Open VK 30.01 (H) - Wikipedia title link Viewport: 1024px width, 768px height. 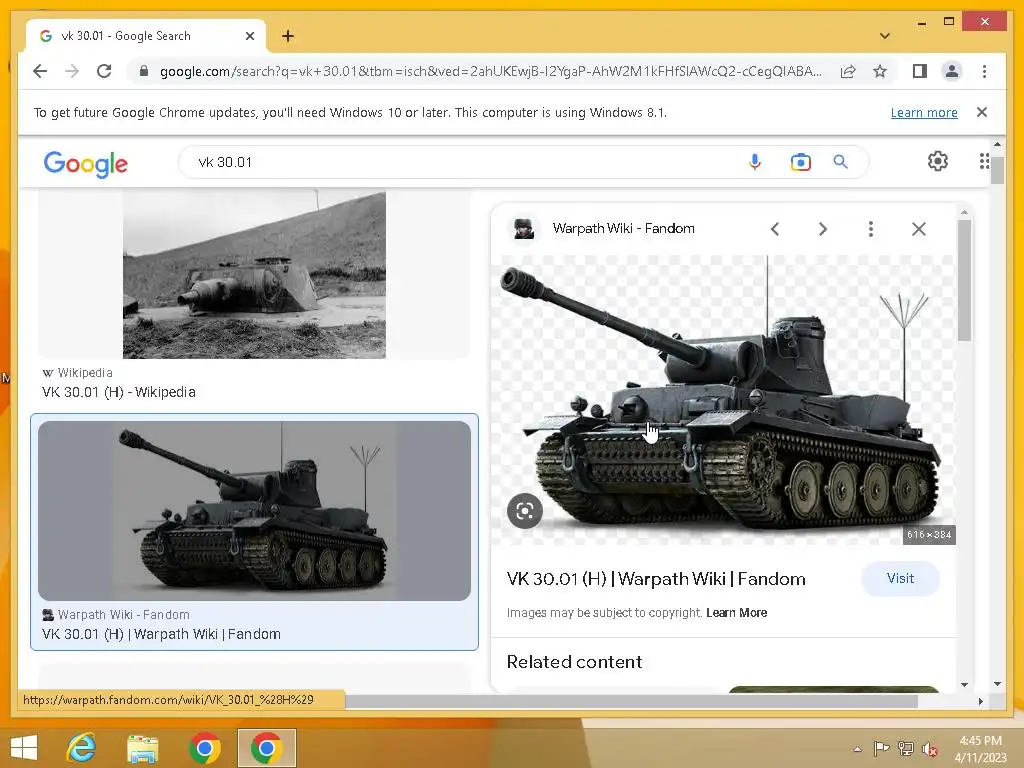119,392
